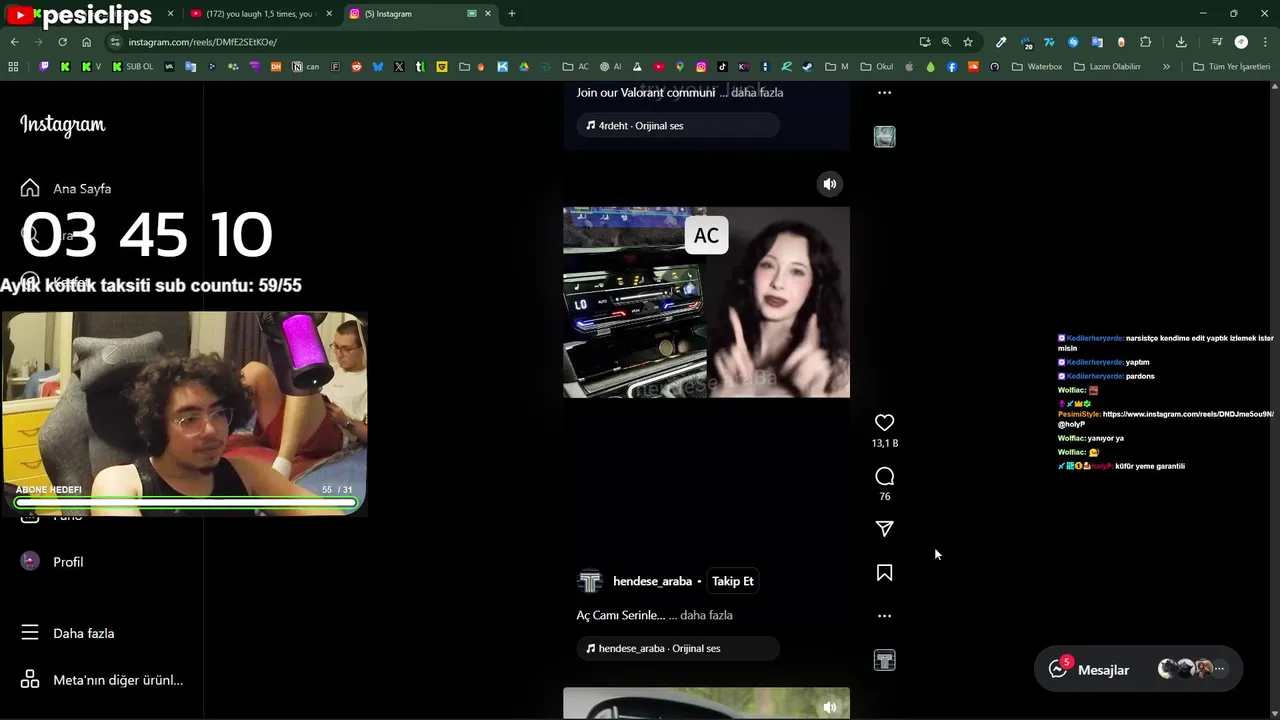The width and height of the screenshot is (1280, 720).
Task: Open the Shazam extension
Action: 1073,42
